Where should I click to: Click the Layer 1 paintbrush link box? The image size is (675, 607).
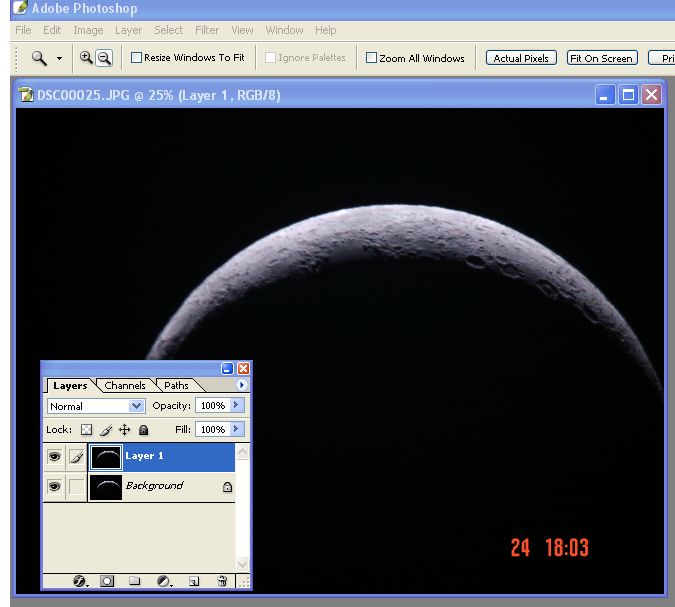coord(77,457)
